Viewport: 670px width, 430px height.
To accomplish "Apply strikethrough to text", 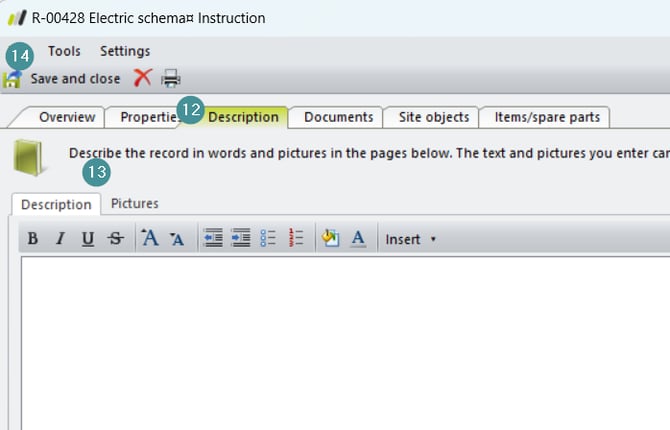I will (x=116, y=239).
